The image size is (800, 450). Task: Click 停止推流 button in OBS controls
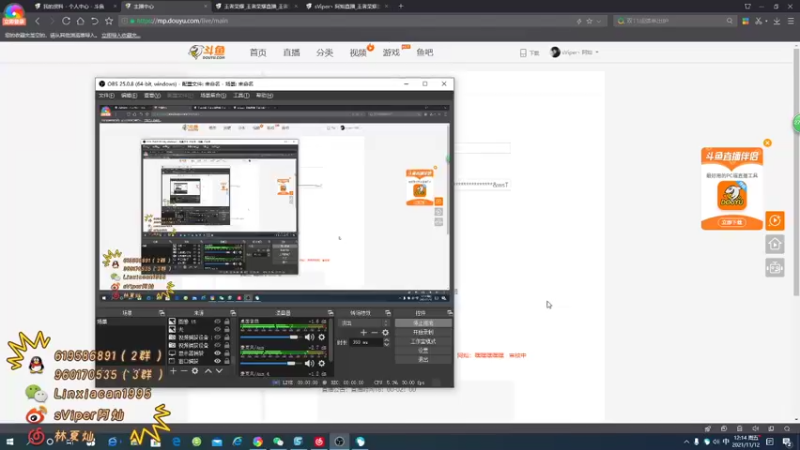point(423,323)
